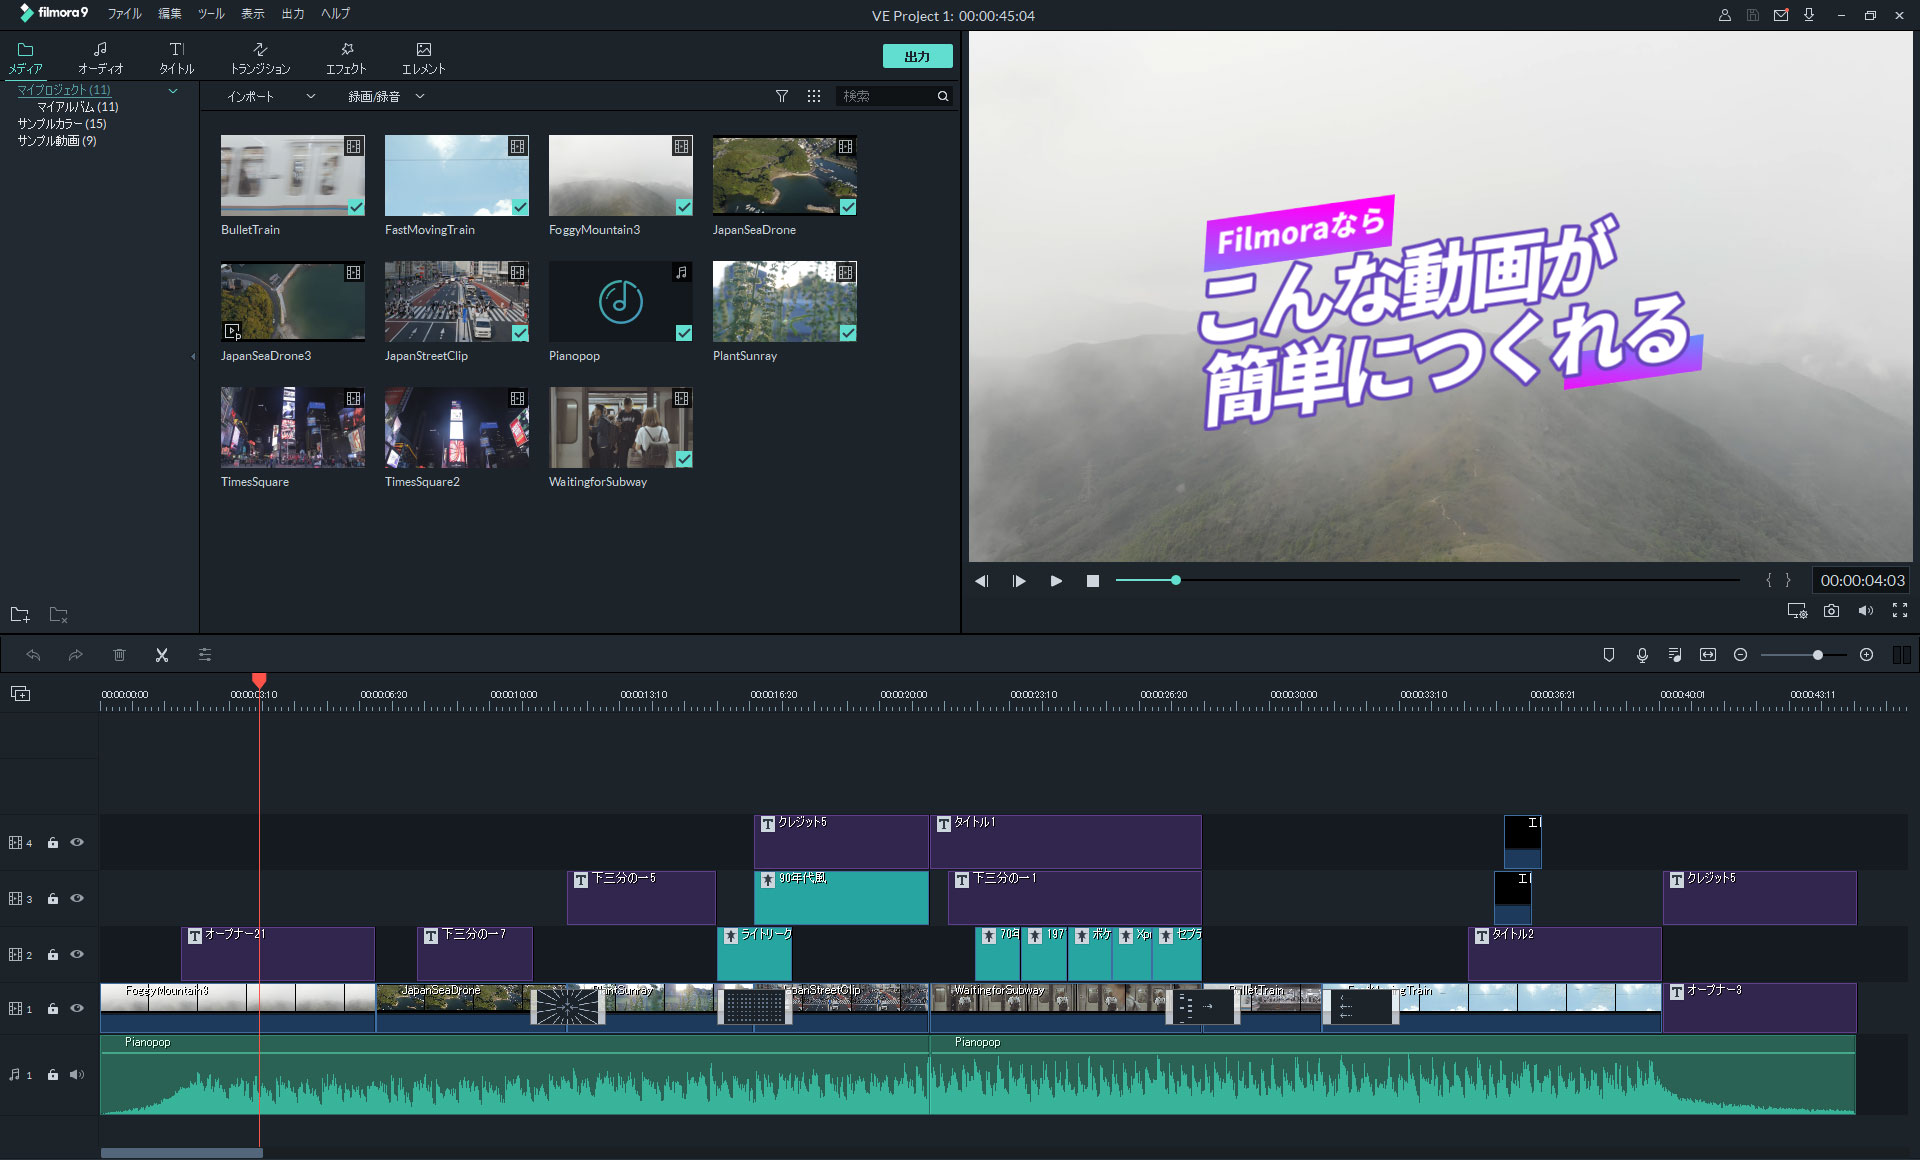This screenshot has width=1920, height=1160.
Task: Open the audio mixer
Action: click(1675, 655)
